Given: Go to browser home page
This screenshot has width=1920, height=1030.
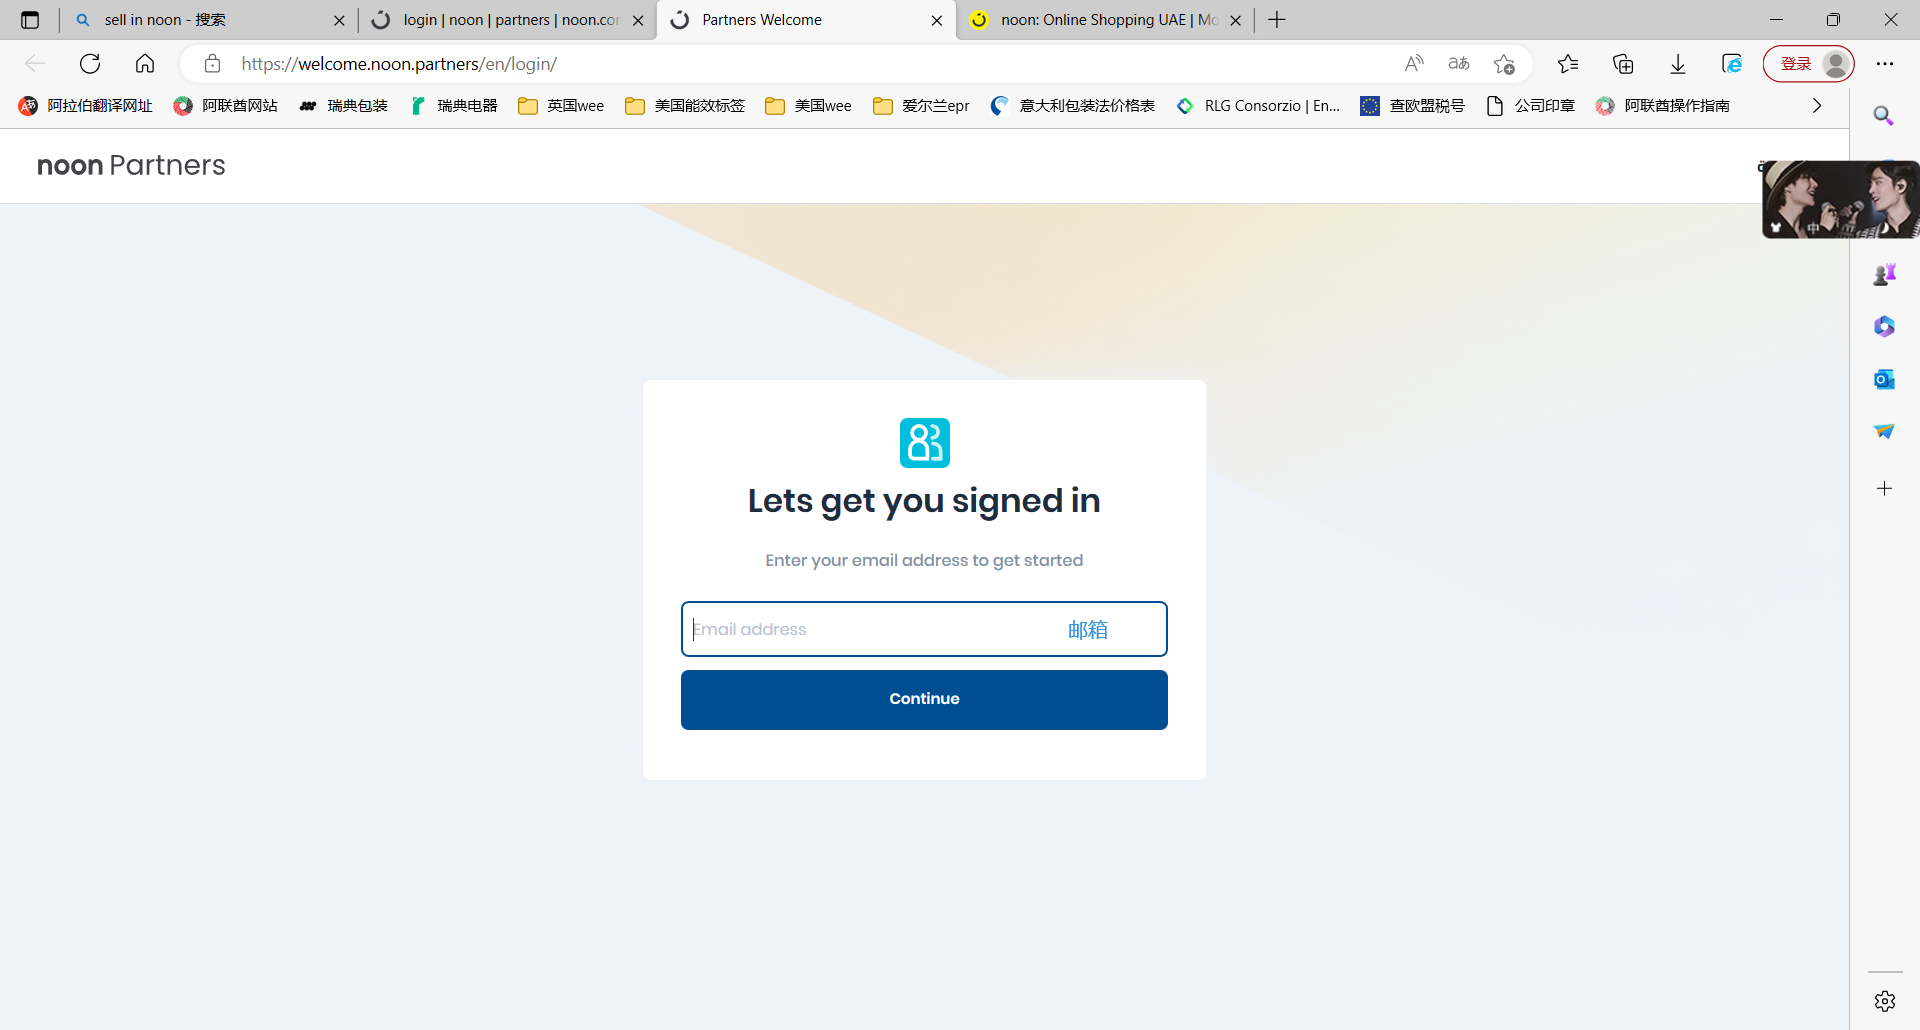Looking at the screenshot, I should click(x=145, y=64).
